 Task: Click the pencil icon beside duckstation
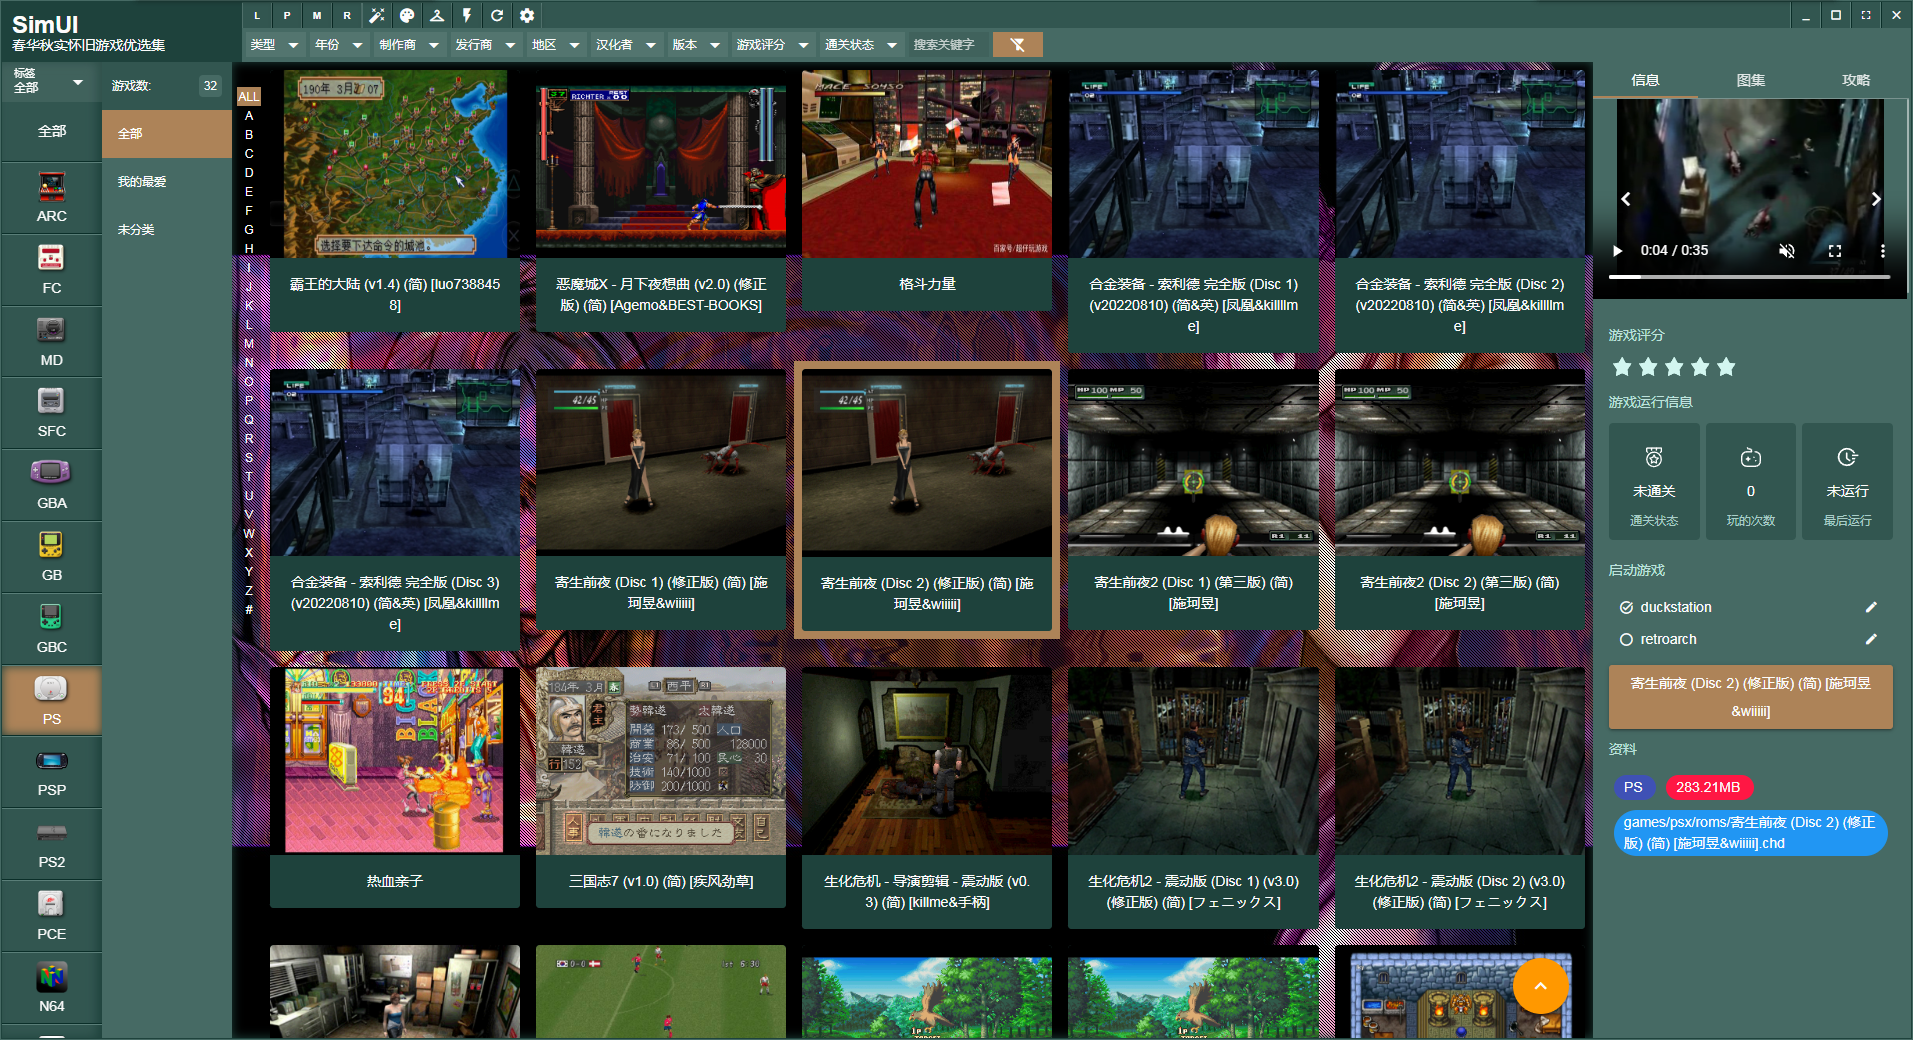coord(1871,607)
